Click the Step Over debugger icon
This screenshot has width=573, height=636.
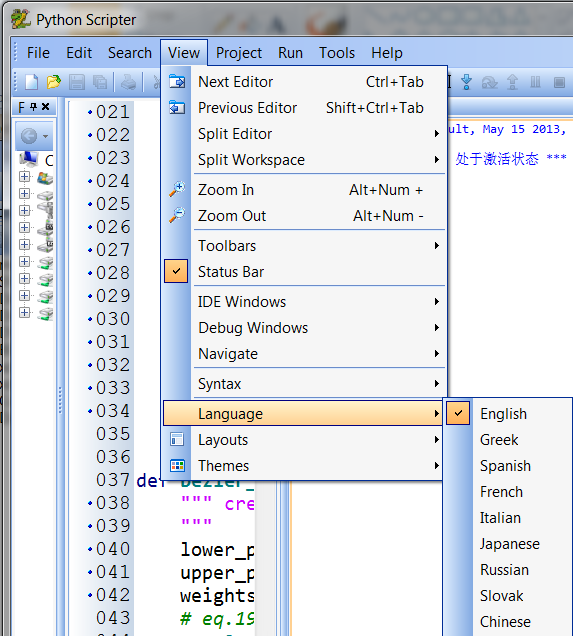click(489, 82)
